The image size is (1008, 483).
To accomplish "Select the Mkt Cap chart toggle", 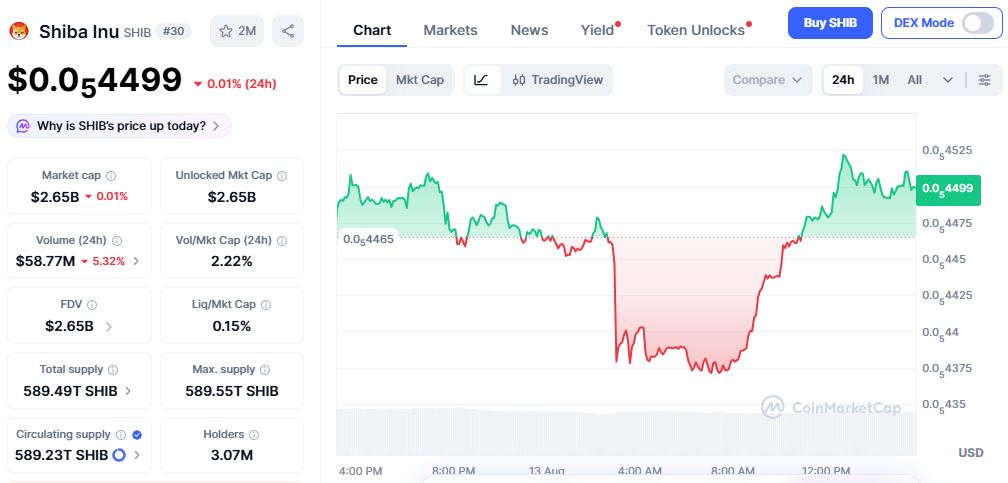I will point(420,80).
